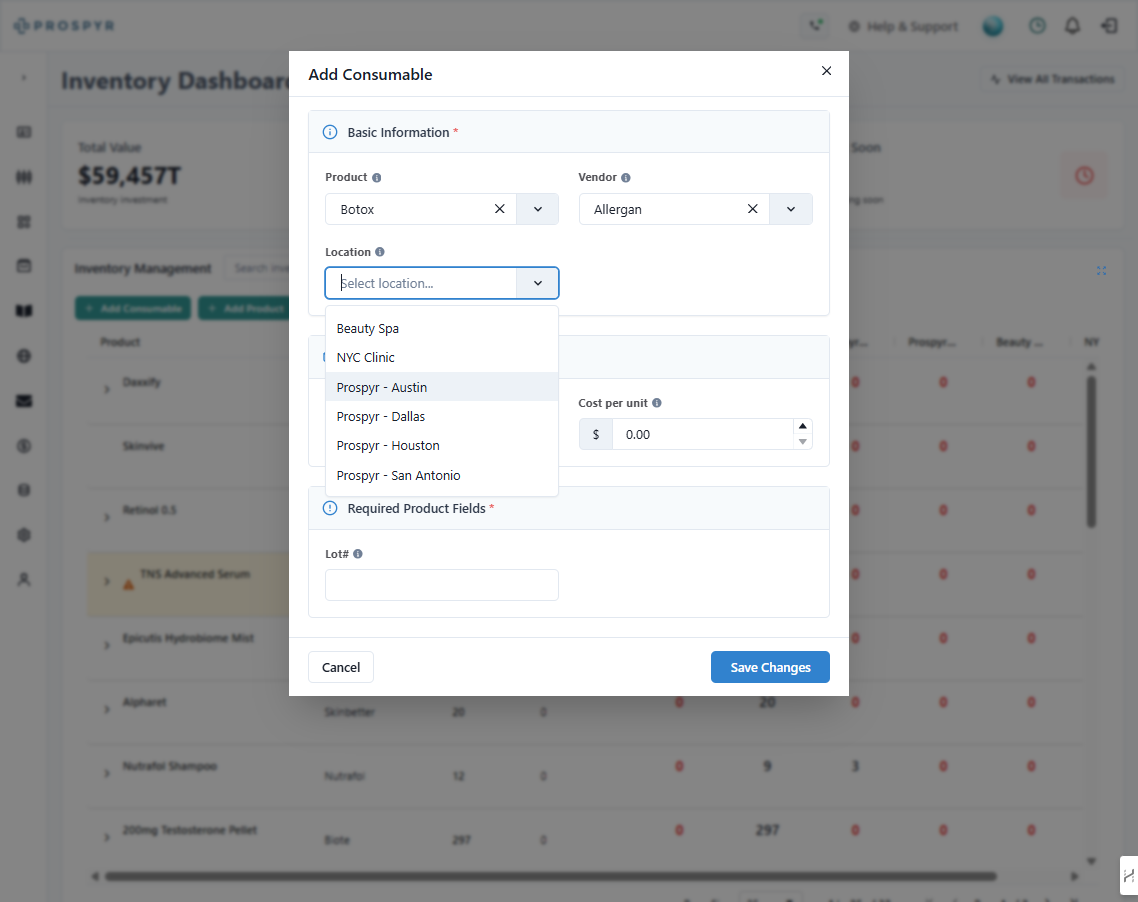1138x902 pixels.
Task: Collapse the Location dropdown chevron
Action: point(538,283)
